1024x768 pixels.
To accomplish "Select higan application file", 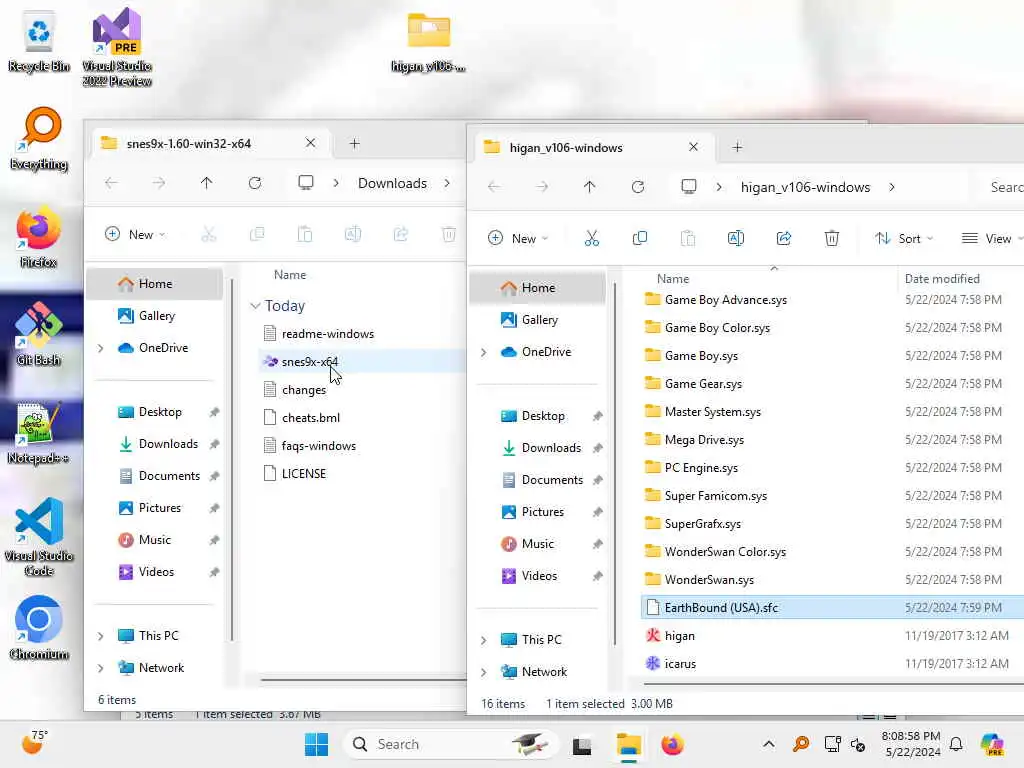I will pos(679,636).
